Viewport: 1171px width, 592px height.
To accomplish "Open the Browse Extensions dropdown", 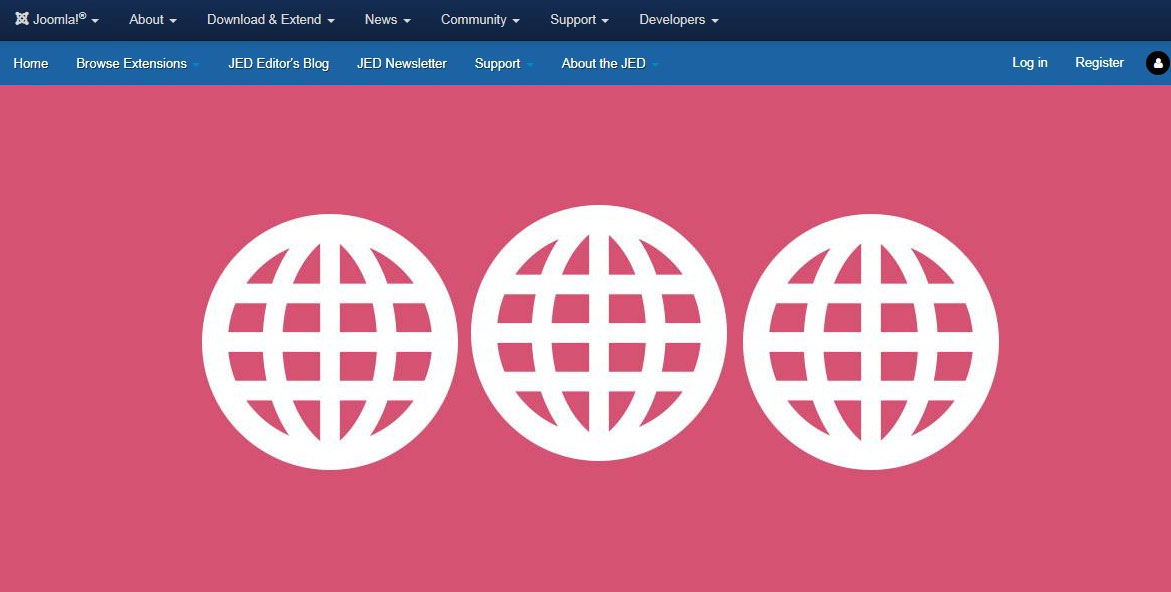I will (137, 63).
